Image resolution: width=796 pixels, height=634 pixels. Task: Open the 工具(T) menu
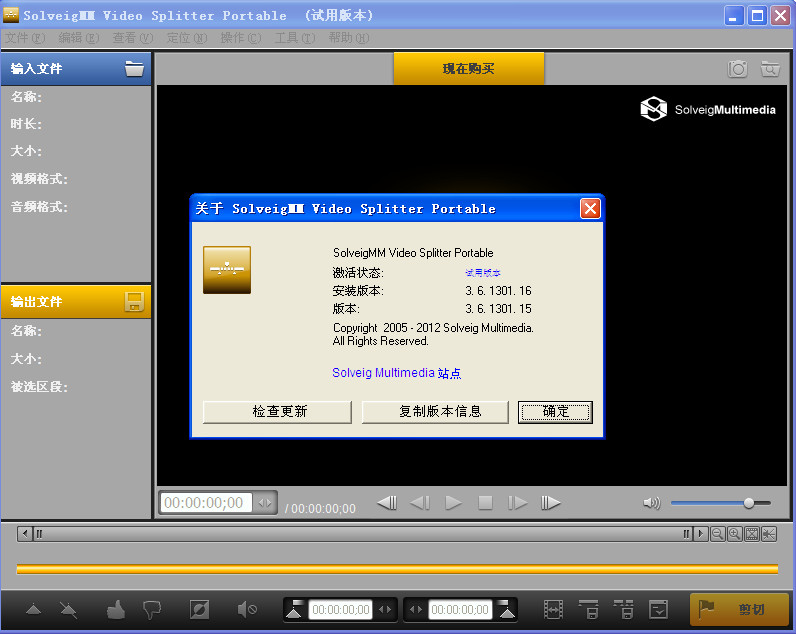pos(294,38)
